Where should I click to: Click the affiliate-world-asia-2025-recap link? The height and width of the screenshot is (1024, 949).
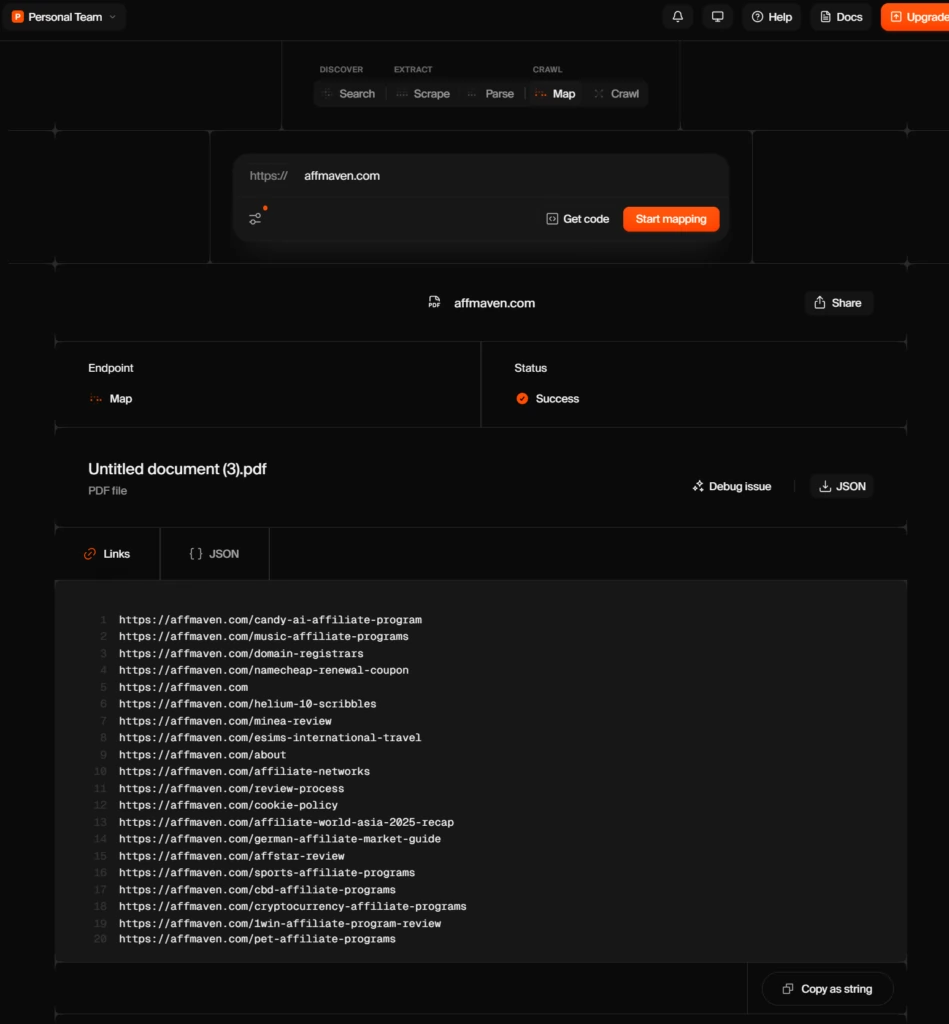[286, 822]
